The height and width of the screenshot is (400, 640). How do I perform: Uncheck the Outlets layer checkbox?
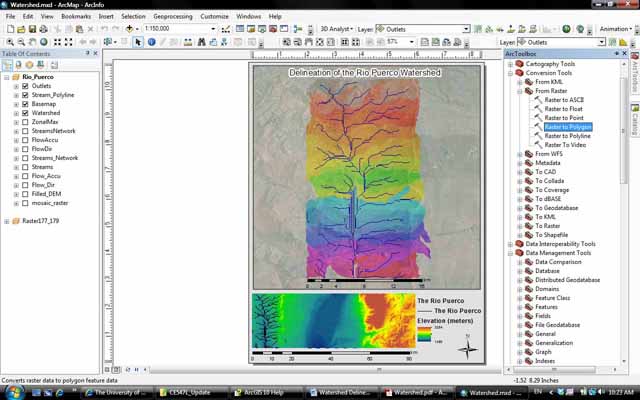25,86
